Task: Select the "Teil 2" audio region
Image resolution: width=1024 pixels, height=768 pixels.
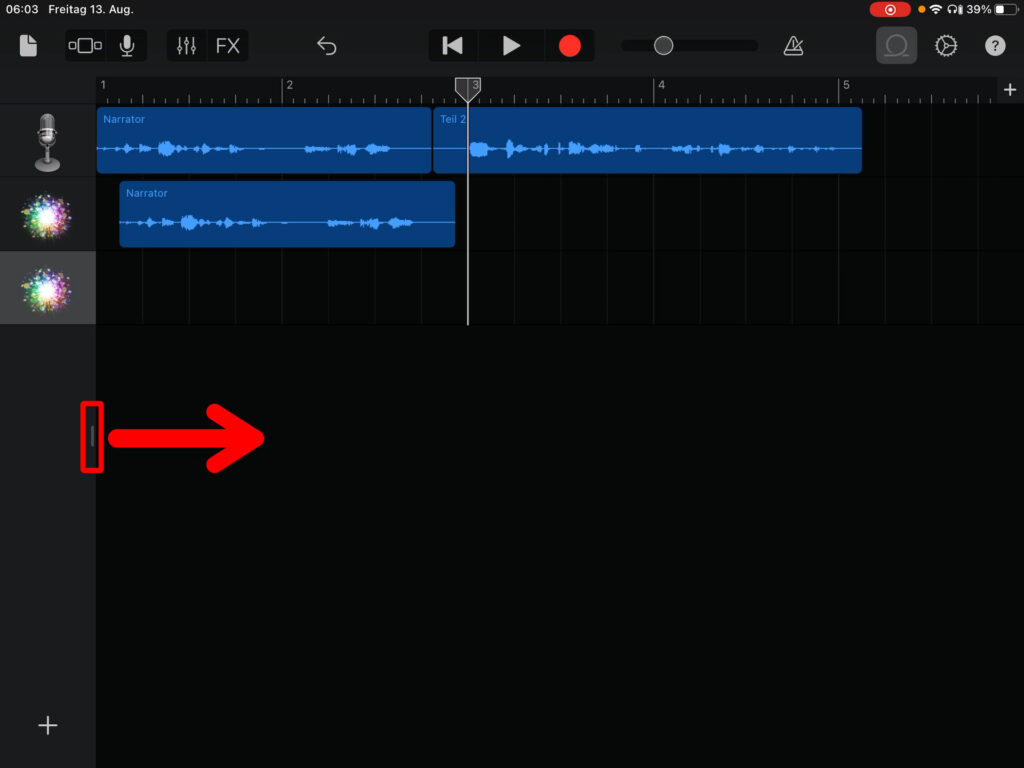Action: tap(647, 141)
